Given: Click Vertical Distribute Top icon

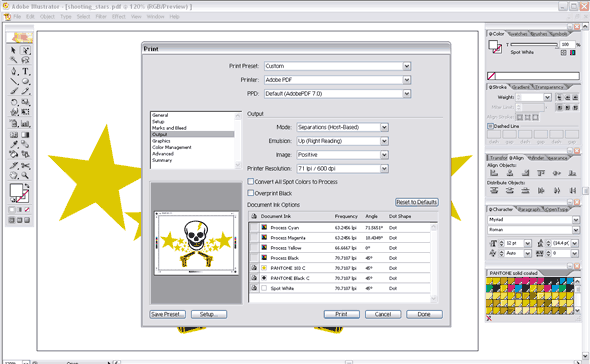Looking at the screenshot, I should click(x=494, y=190).
